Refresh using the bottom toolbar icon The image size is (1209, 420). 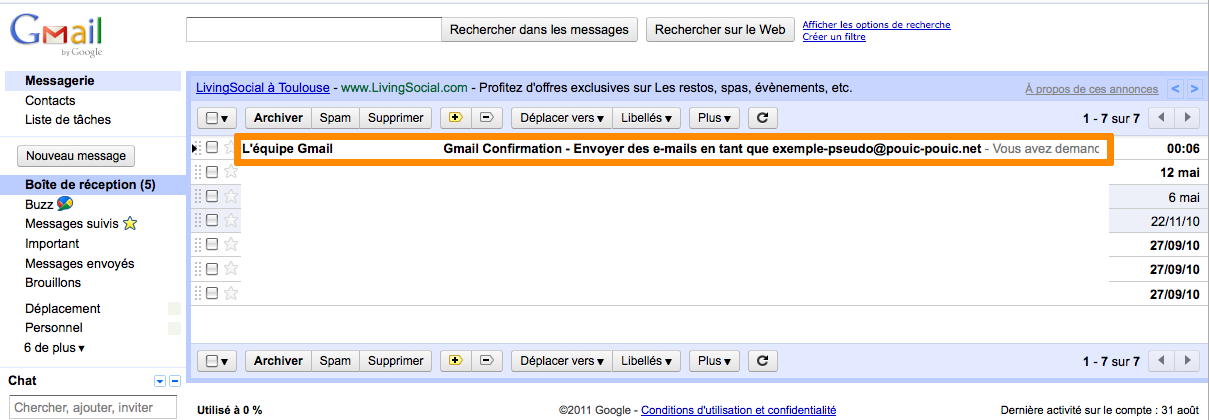[x=762, y=361]
